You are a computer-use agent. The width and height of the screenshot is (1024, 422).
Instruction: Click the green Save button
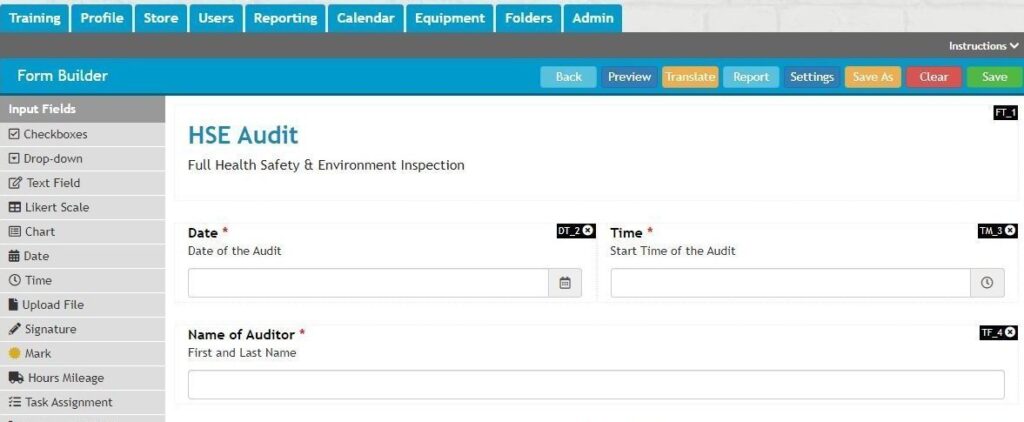click(994, 77)
